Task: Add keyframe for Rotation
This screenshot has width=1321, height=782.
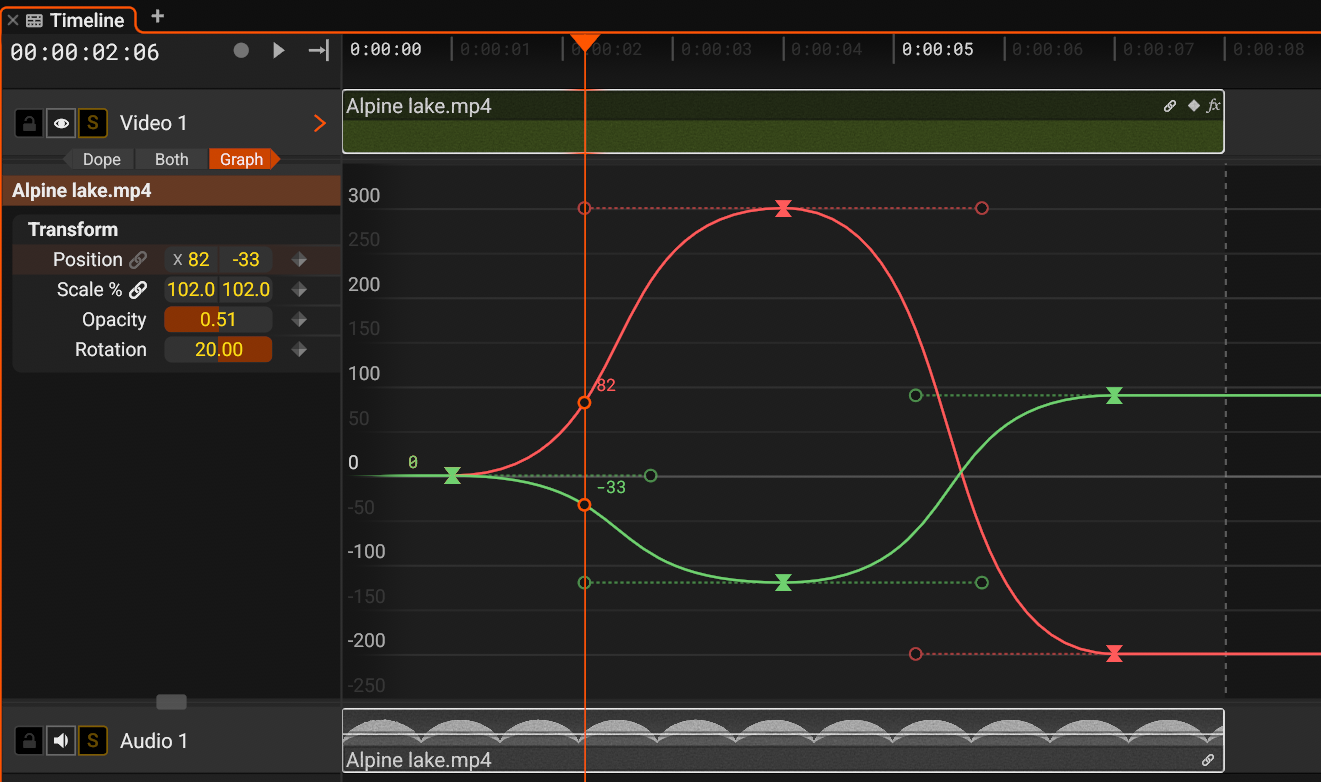Action: coord(298,350)
